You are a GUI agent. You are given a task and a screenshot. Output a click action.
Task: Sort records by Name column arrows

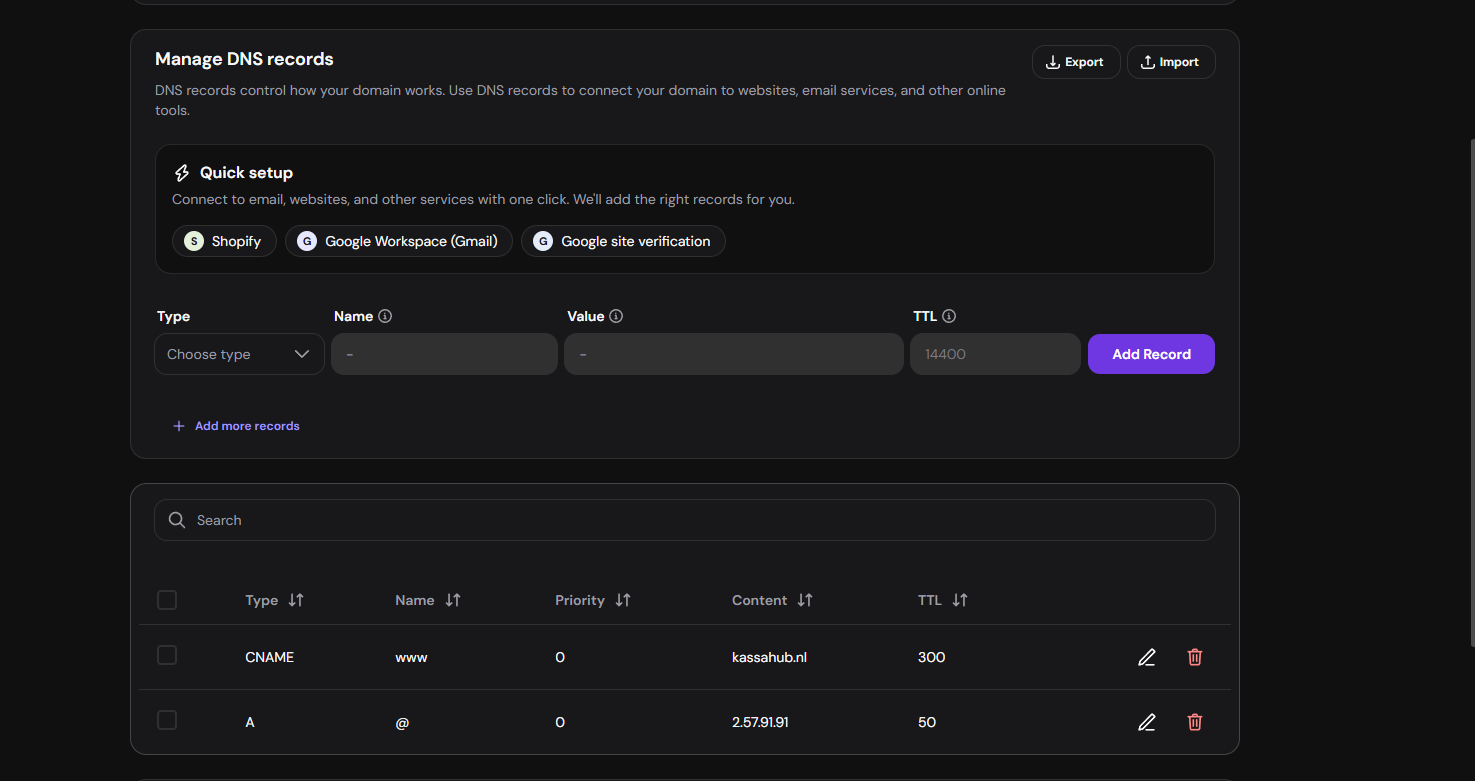[x=453, y=600]
